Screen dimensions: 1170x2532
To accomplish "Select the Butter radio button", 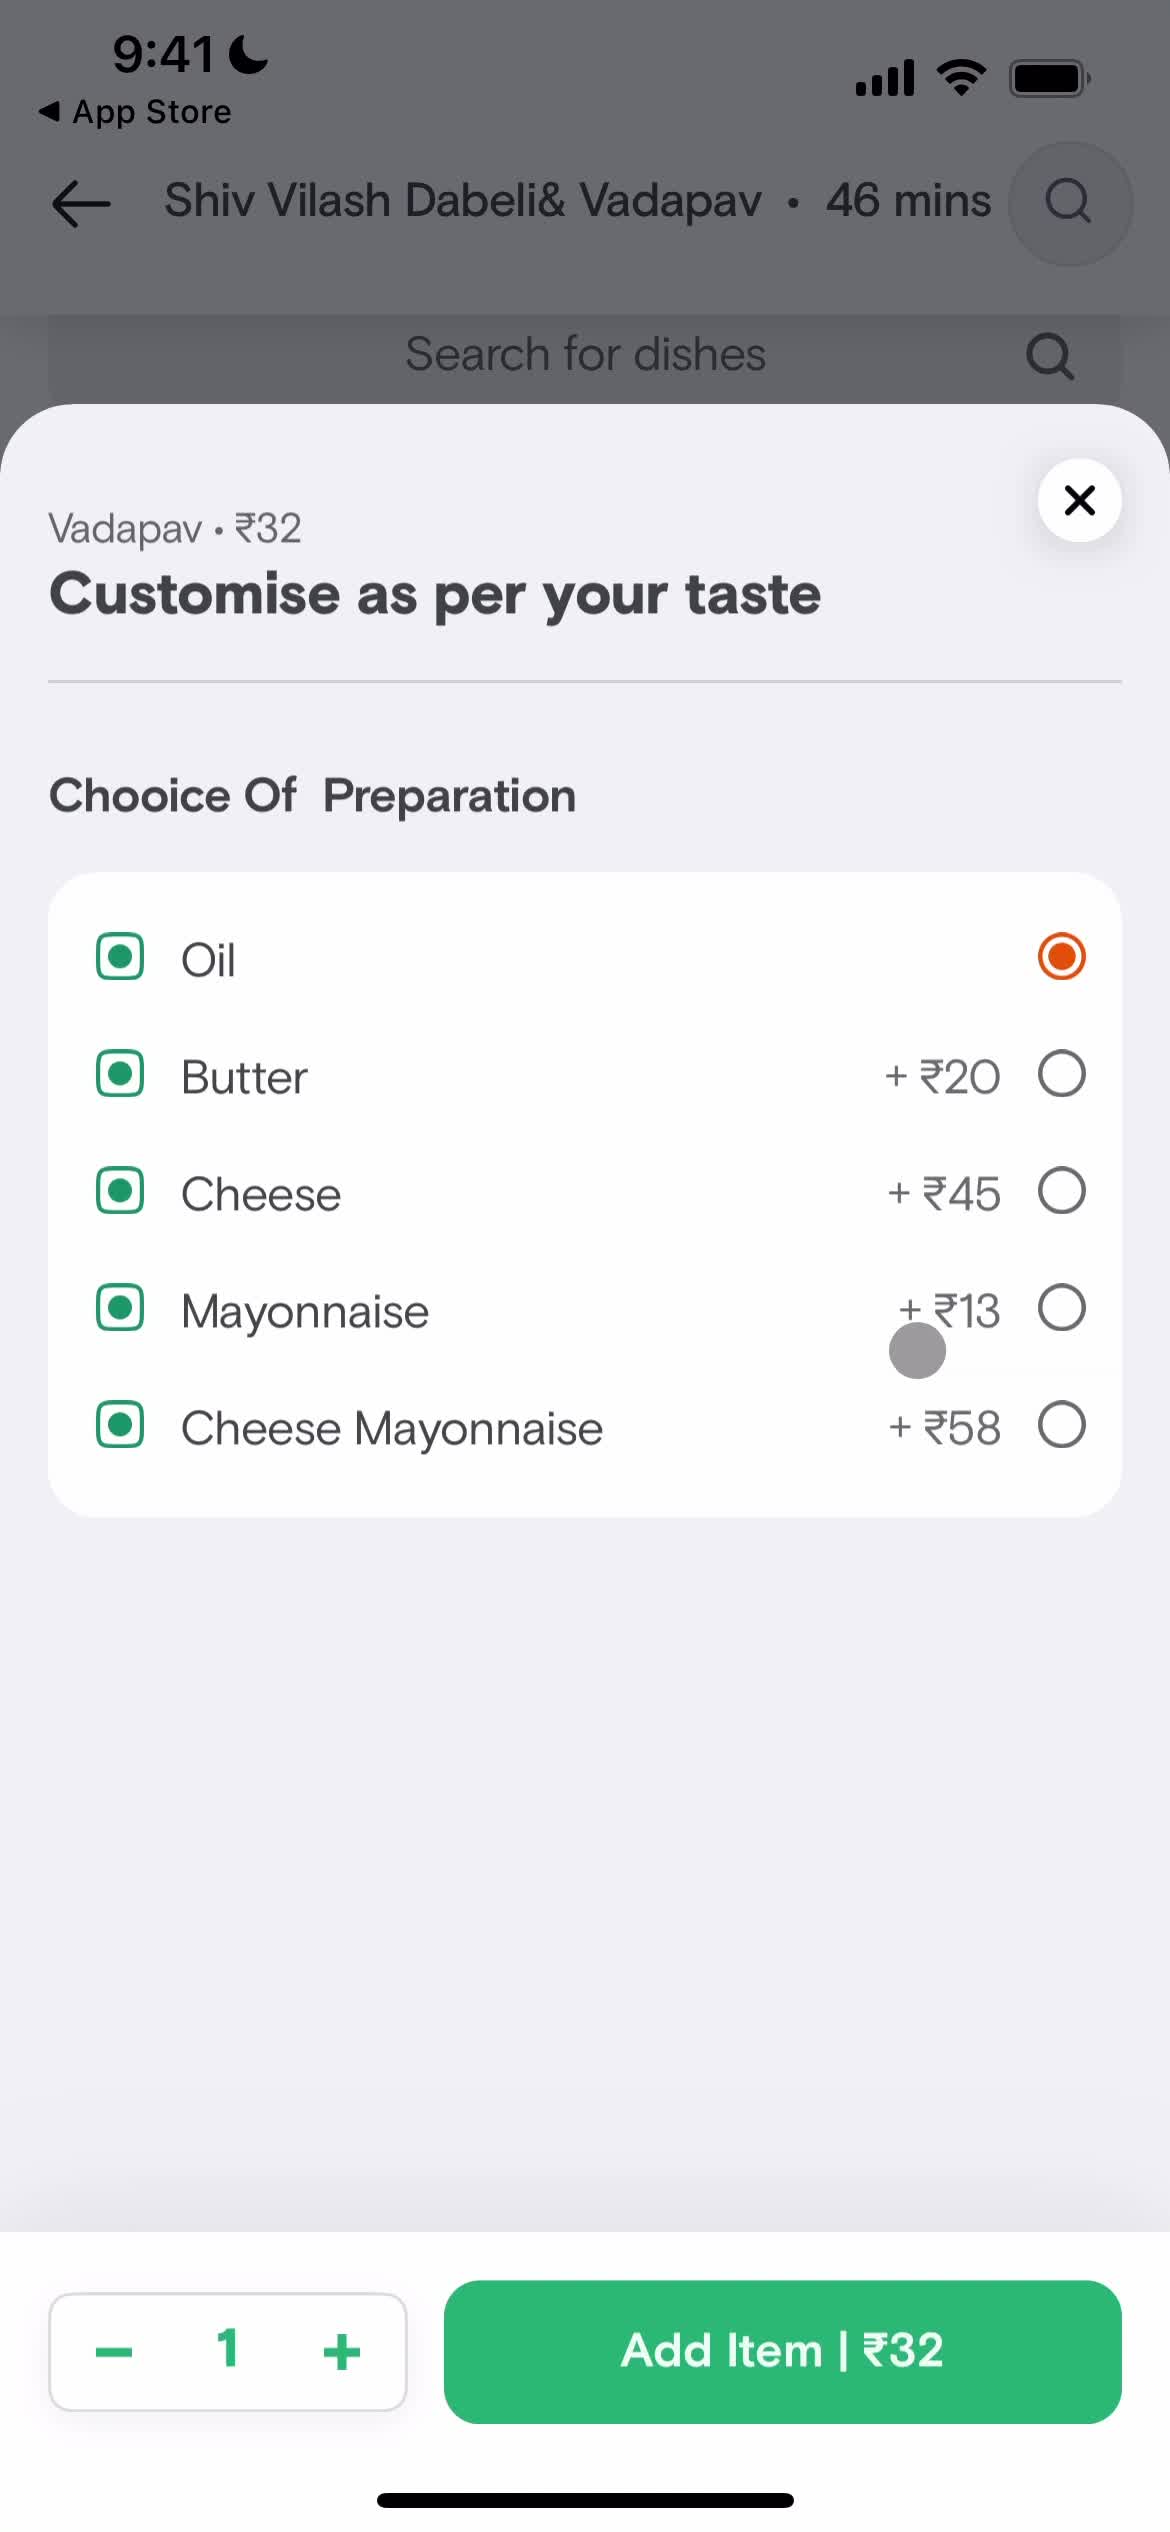I will (x=1061, y=1074).
